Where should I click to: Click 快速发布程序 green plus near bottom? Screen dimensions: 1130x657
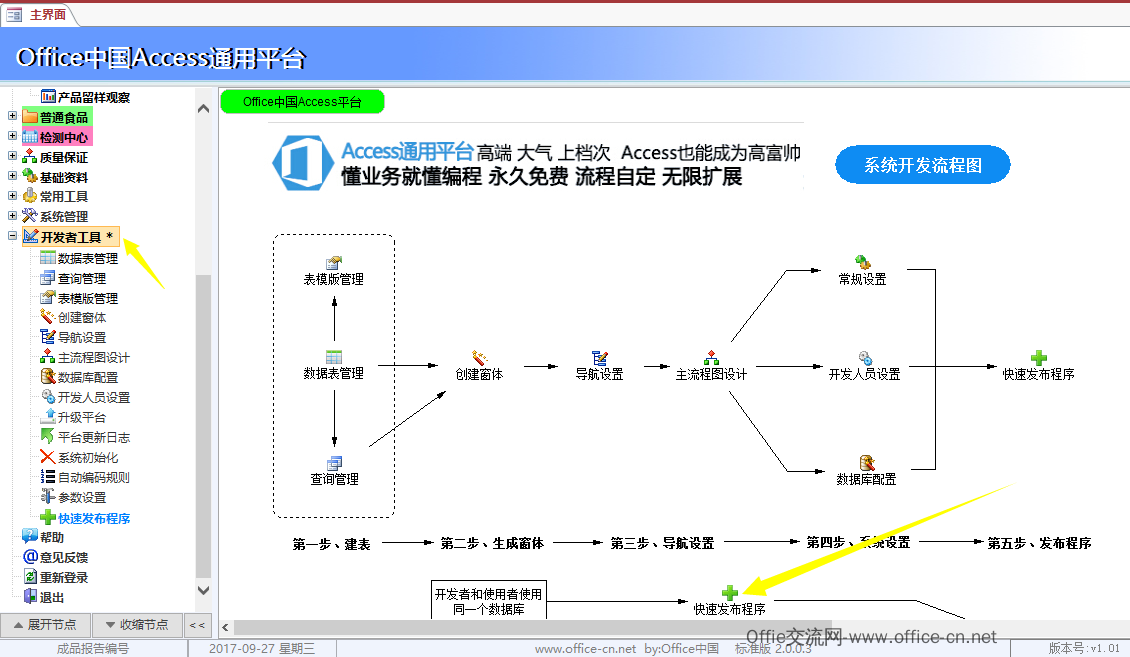[x=730, y=593]
